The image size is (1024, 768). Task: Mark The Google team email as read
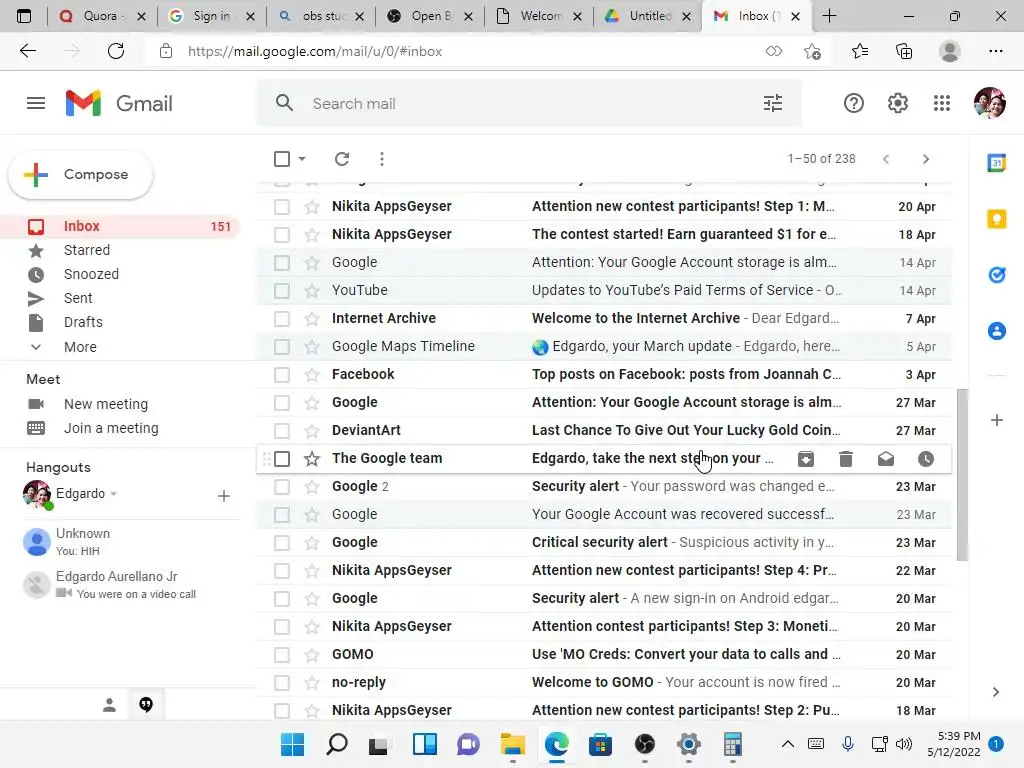point(886,459)
